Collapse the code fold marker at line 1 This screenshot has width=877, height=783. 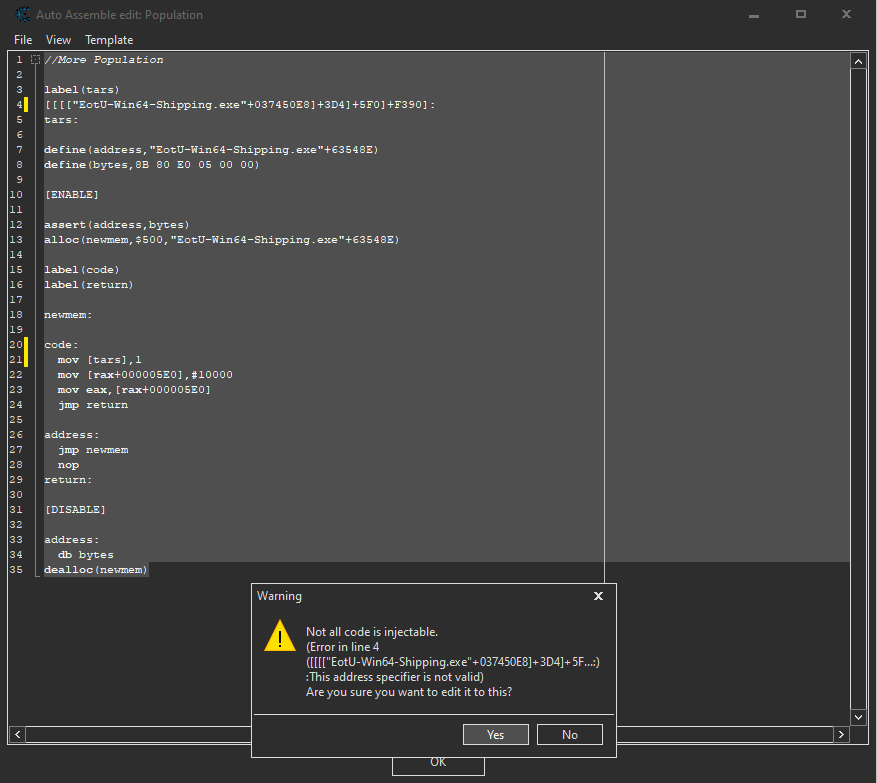tap(36, 60)
